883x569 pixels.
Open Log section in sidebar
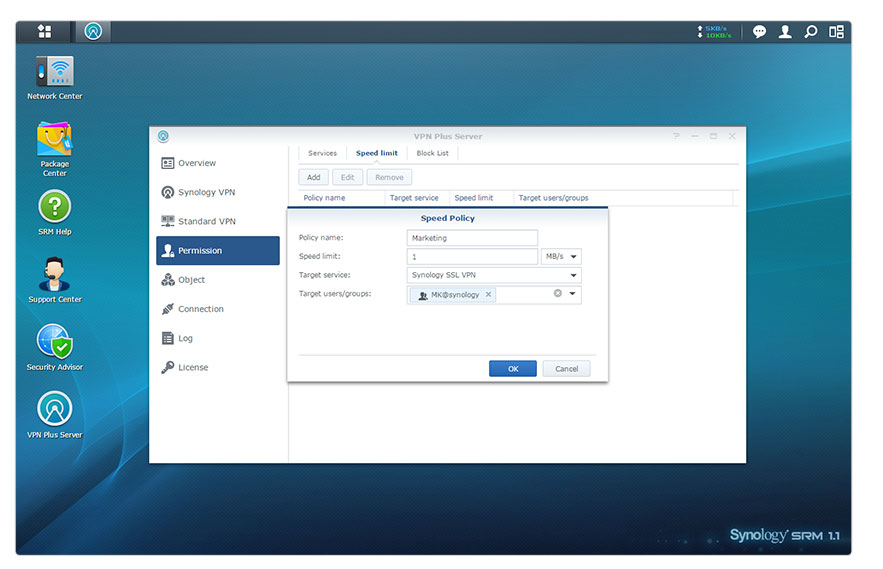[x=217, y=339]
